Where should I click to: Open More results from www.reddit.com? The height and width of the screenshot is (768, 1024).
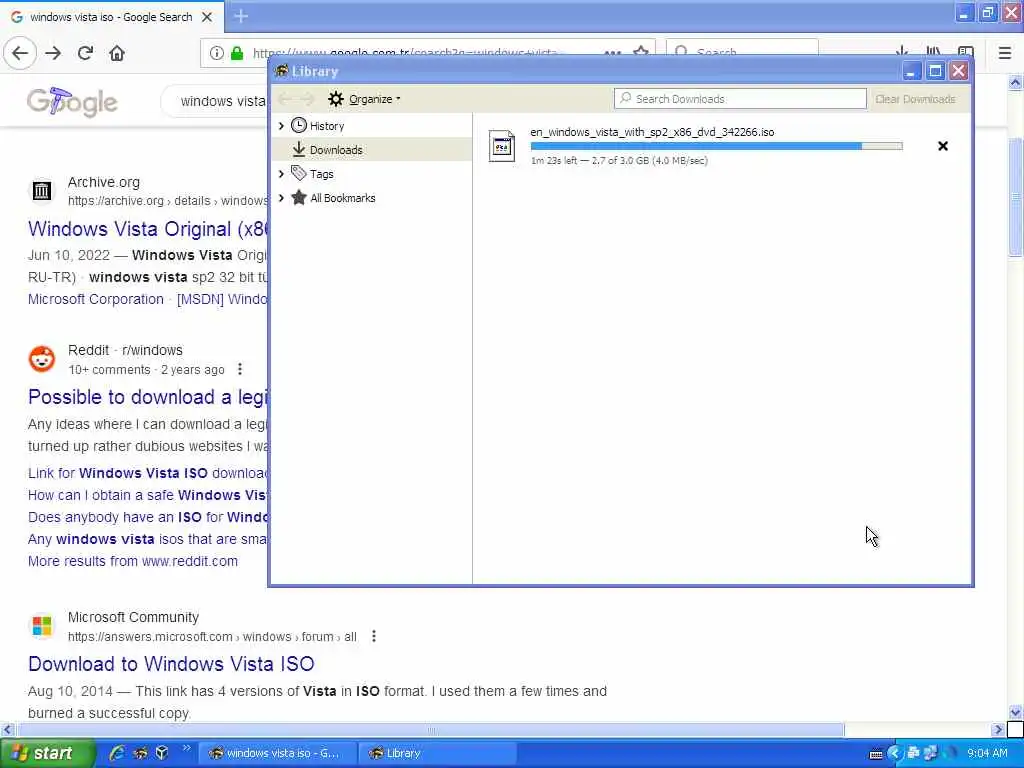[133, 561]
